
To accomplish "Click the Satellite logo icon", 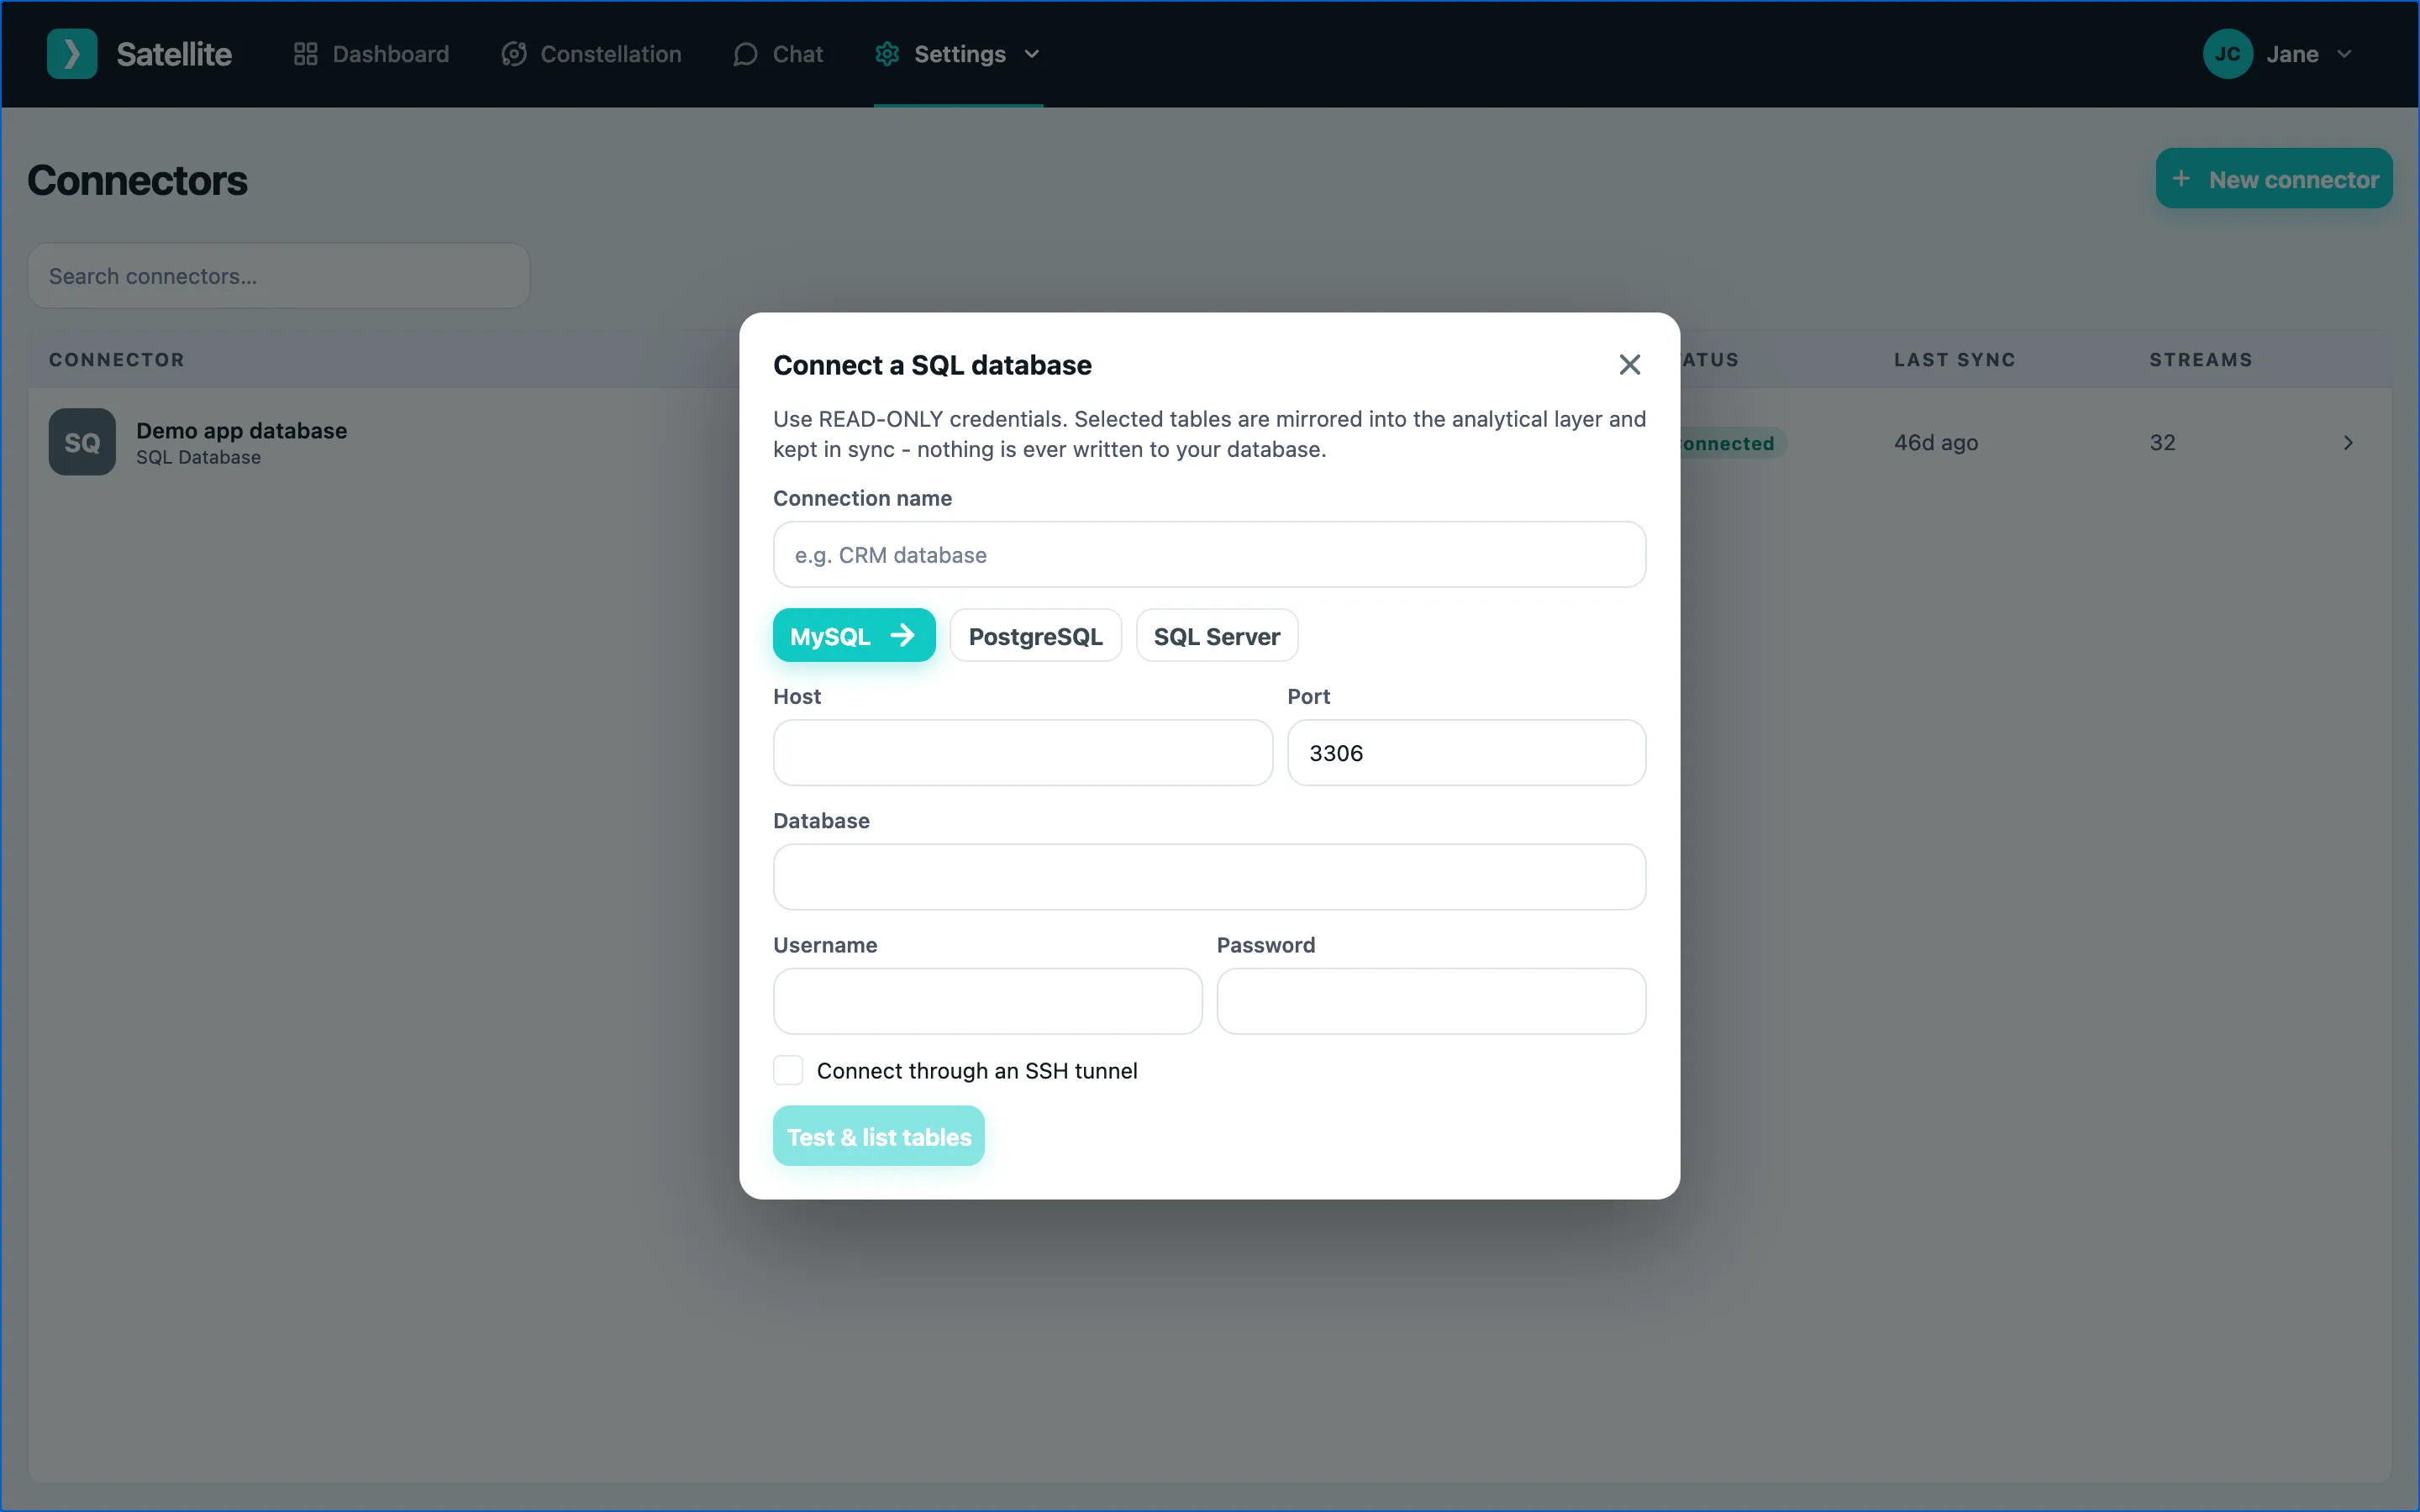I will click(72, 54).
